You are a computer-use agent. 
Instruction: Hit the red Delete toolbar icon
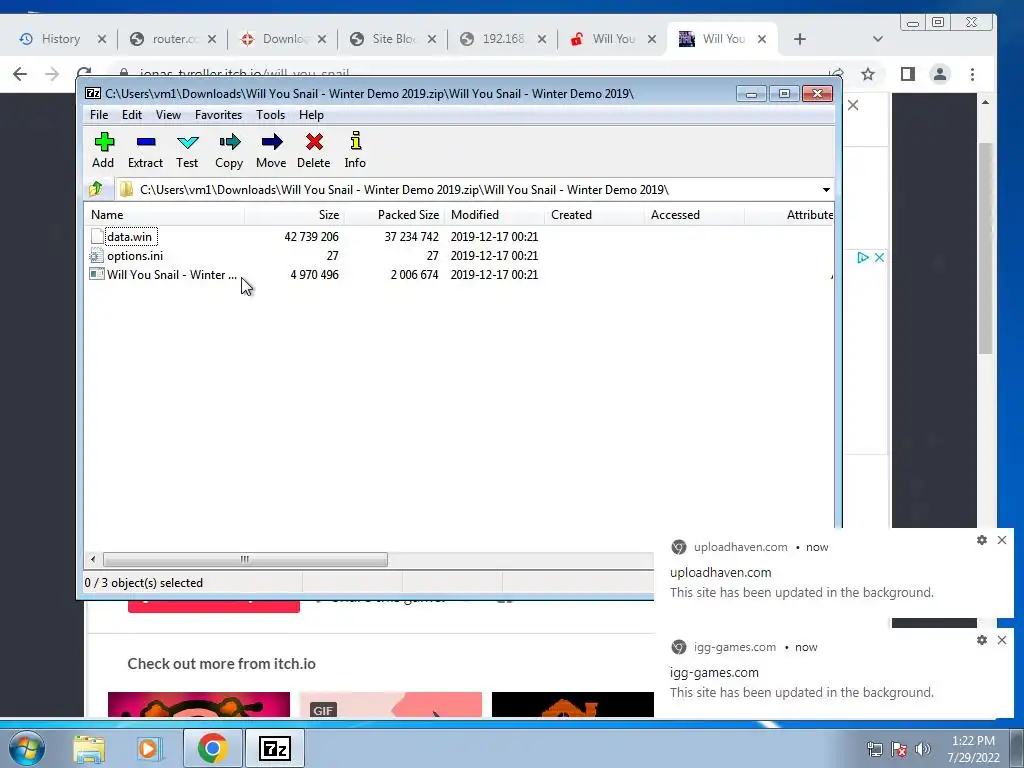pos(313,150)
